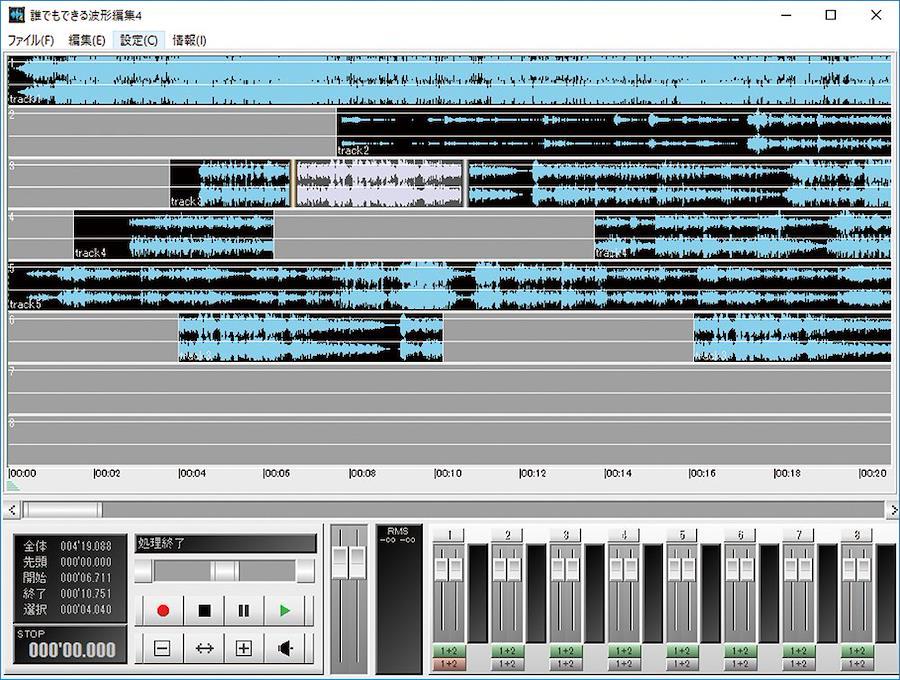The image size is (900, 680).
Task: Click the fit-width double arrow icon
Action: tap(204, 648)
